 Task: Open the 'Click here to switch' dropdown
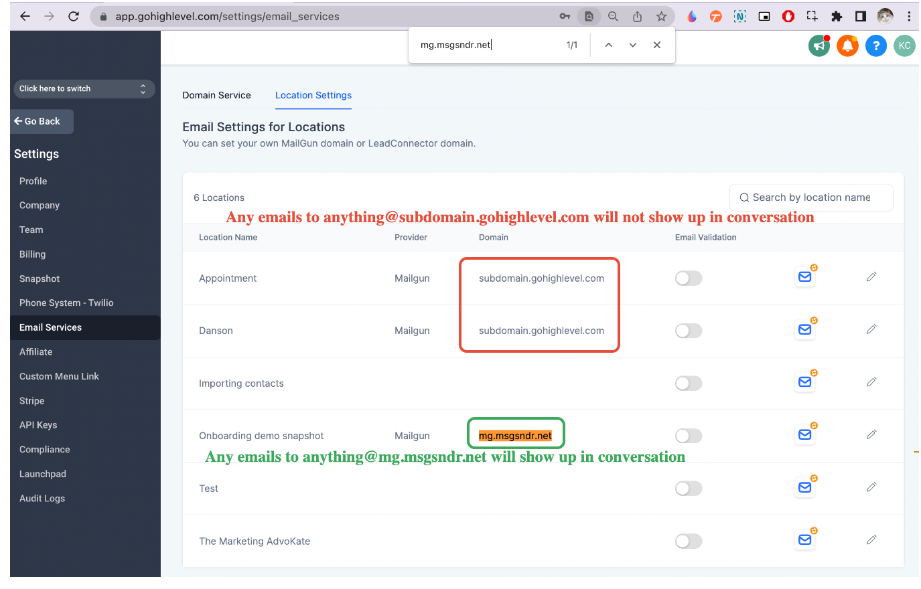pos(84,89)
